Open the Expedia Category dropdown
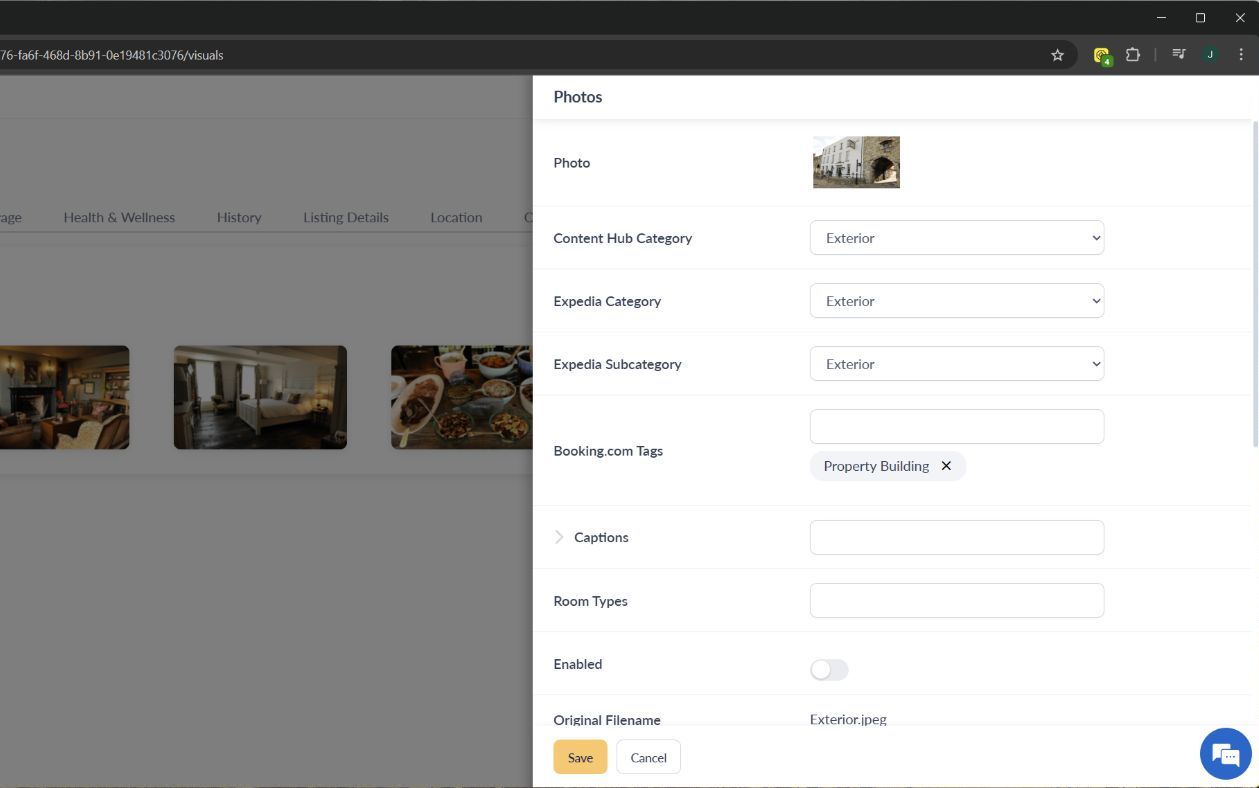The height and width of the screenshot is (788, 1259). pos(957,301)
